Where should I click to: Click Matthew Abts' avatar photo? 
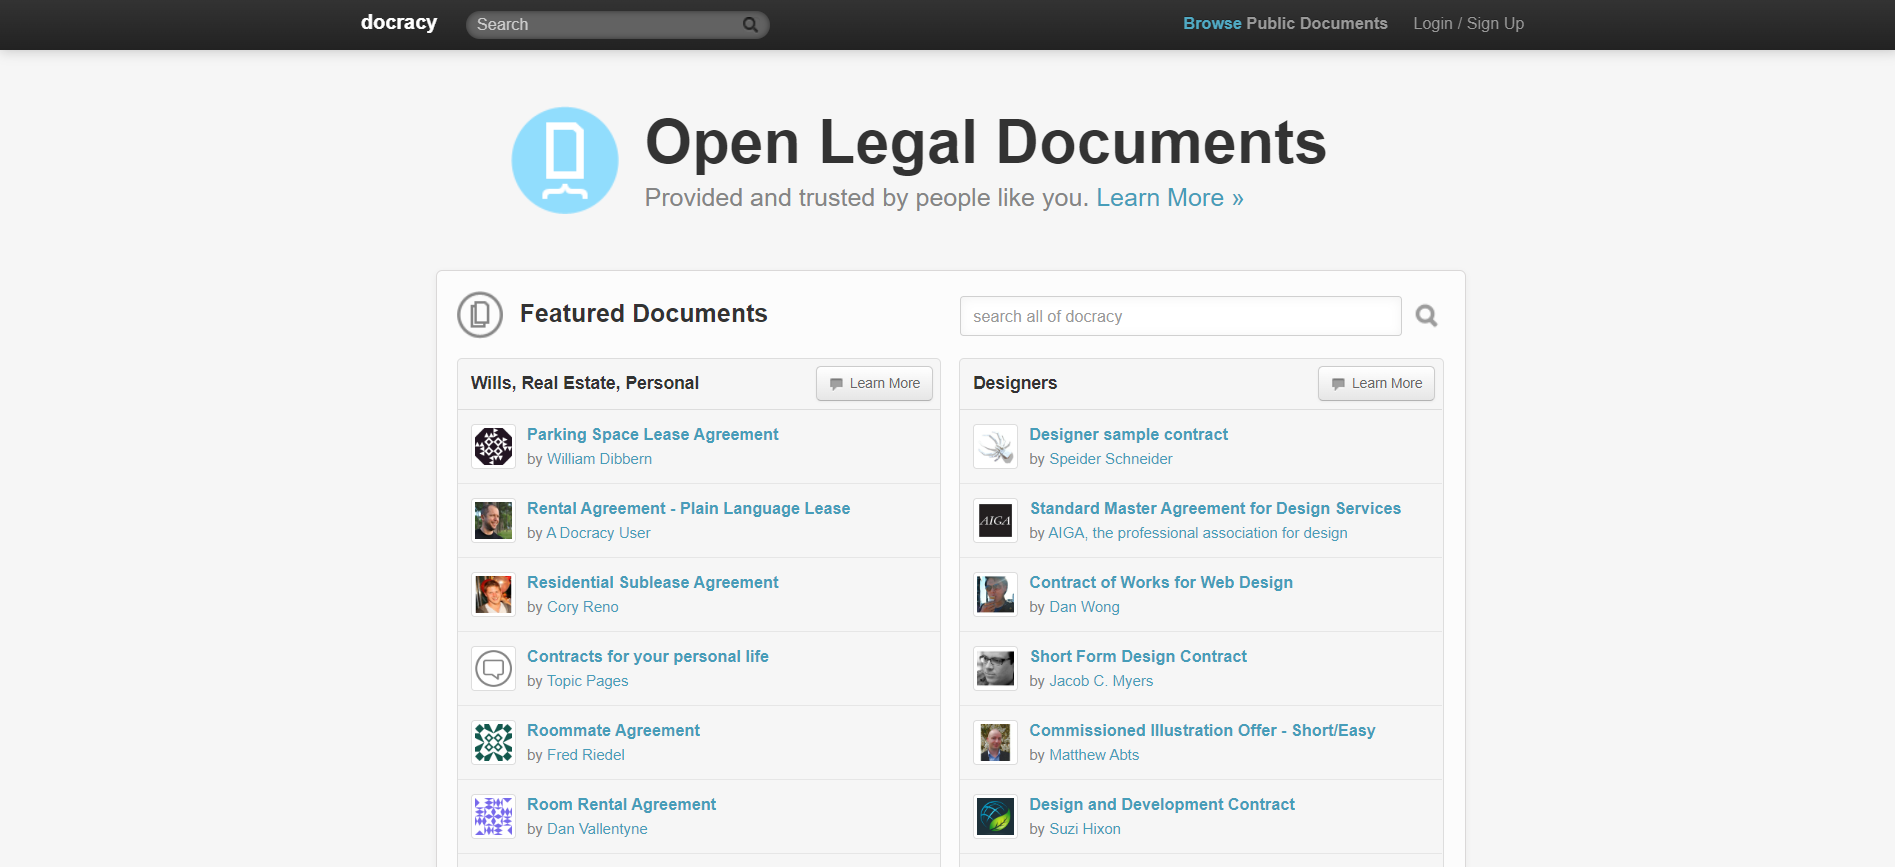[995, 743]
